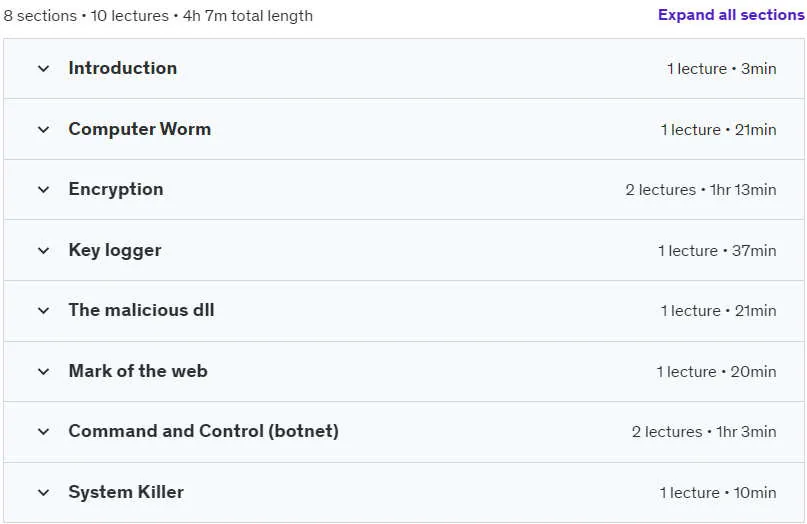This screenshot has width=807, height=524.
Task: Open the Introduction section title
Action: 122,68
